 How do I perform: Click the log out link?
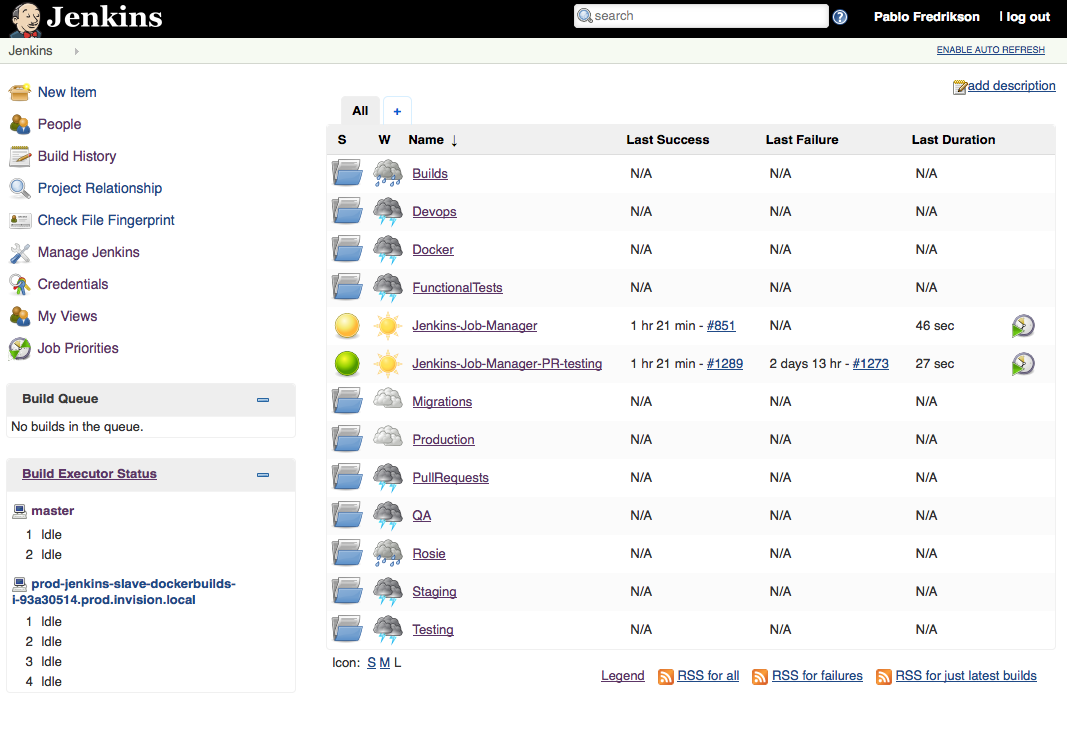click(x=1028, y=17)
